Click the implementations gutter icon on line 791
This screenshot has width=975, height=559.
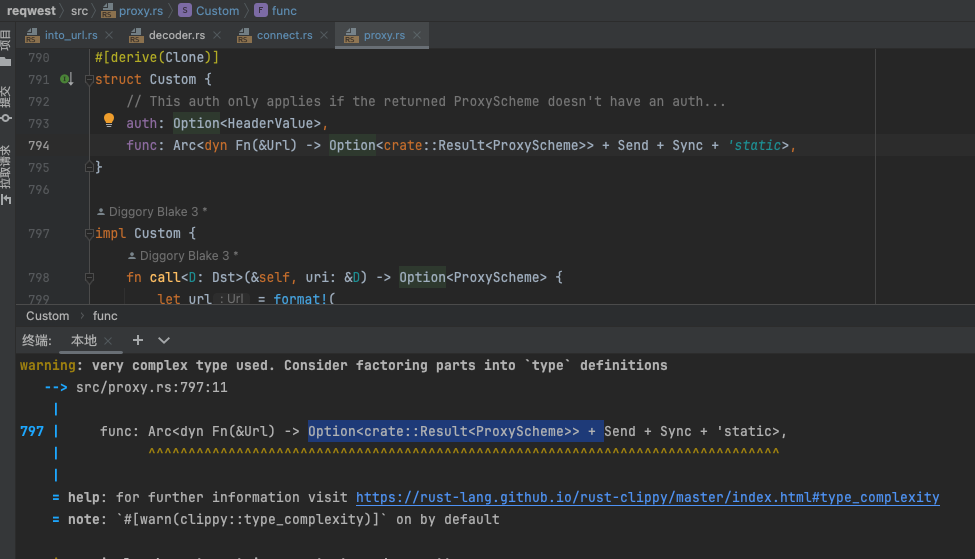[65, 79]
